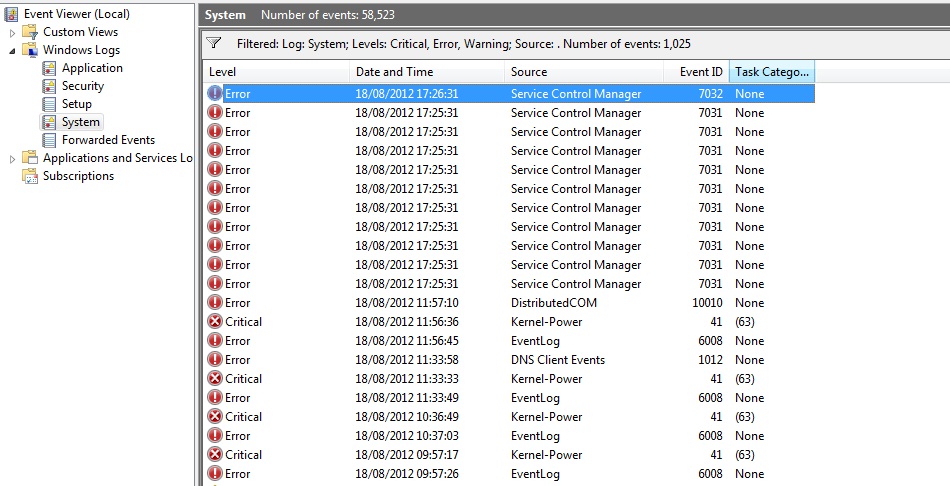Click the Application log icon
Screen dimensions: 950x486
(49, 68)
